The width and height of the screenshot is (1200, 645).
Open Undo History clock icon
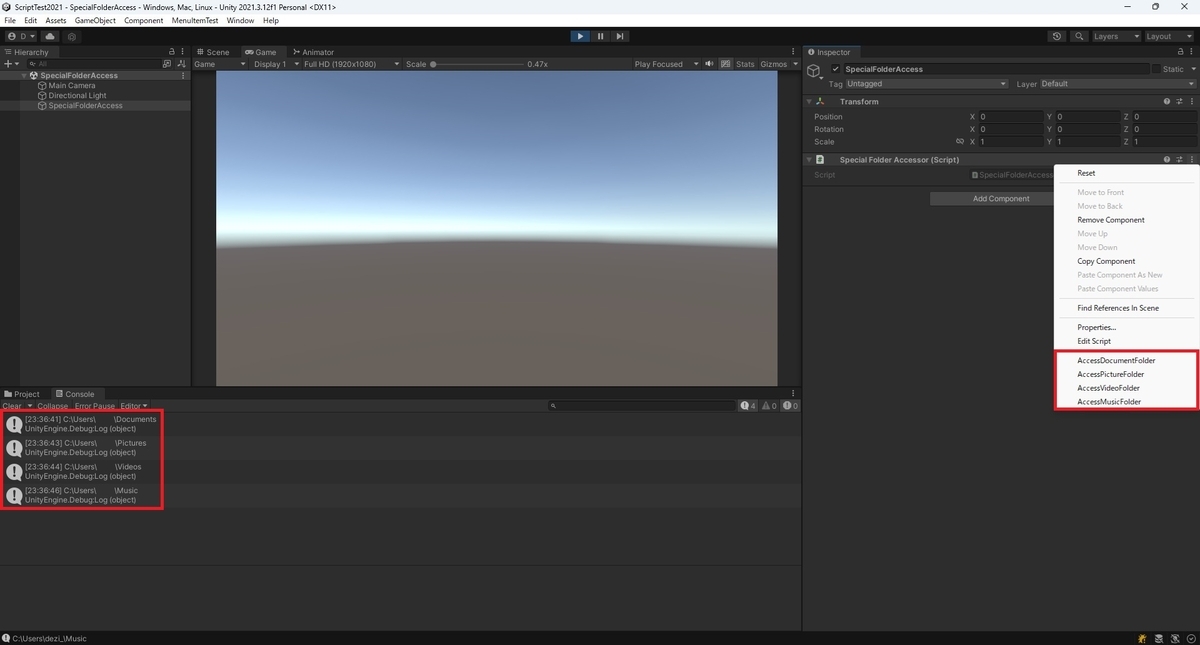coord(1058,36)
